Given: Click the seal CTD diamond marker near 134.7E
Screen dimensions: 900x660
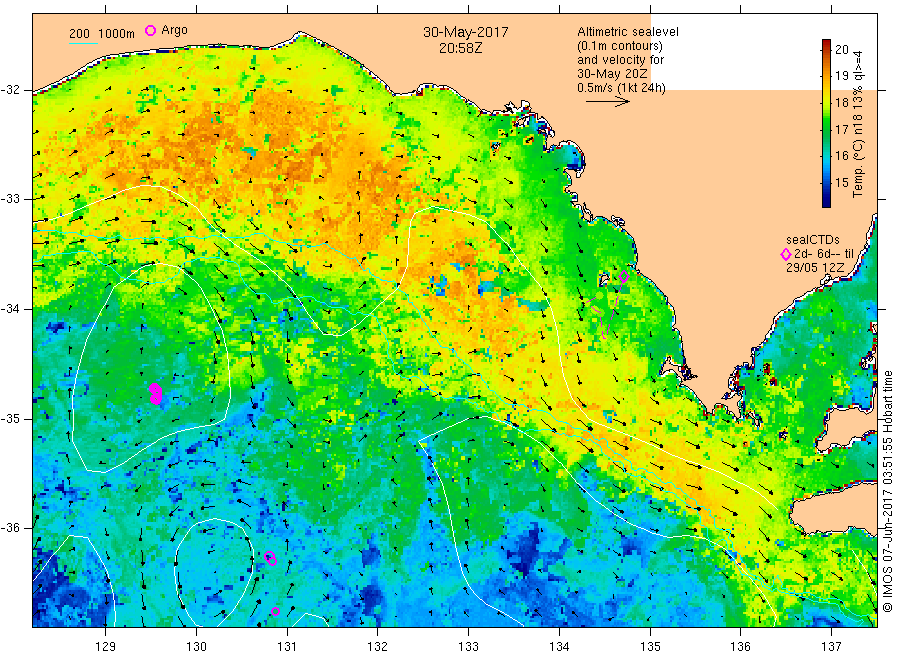Looking at the screenshot, I should [624, 277].
